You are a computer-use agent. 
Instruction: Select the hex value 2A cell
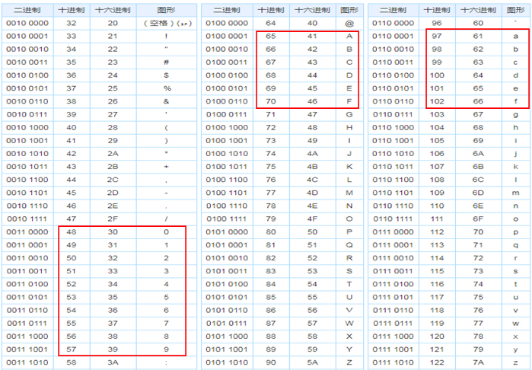click(113, 154)
